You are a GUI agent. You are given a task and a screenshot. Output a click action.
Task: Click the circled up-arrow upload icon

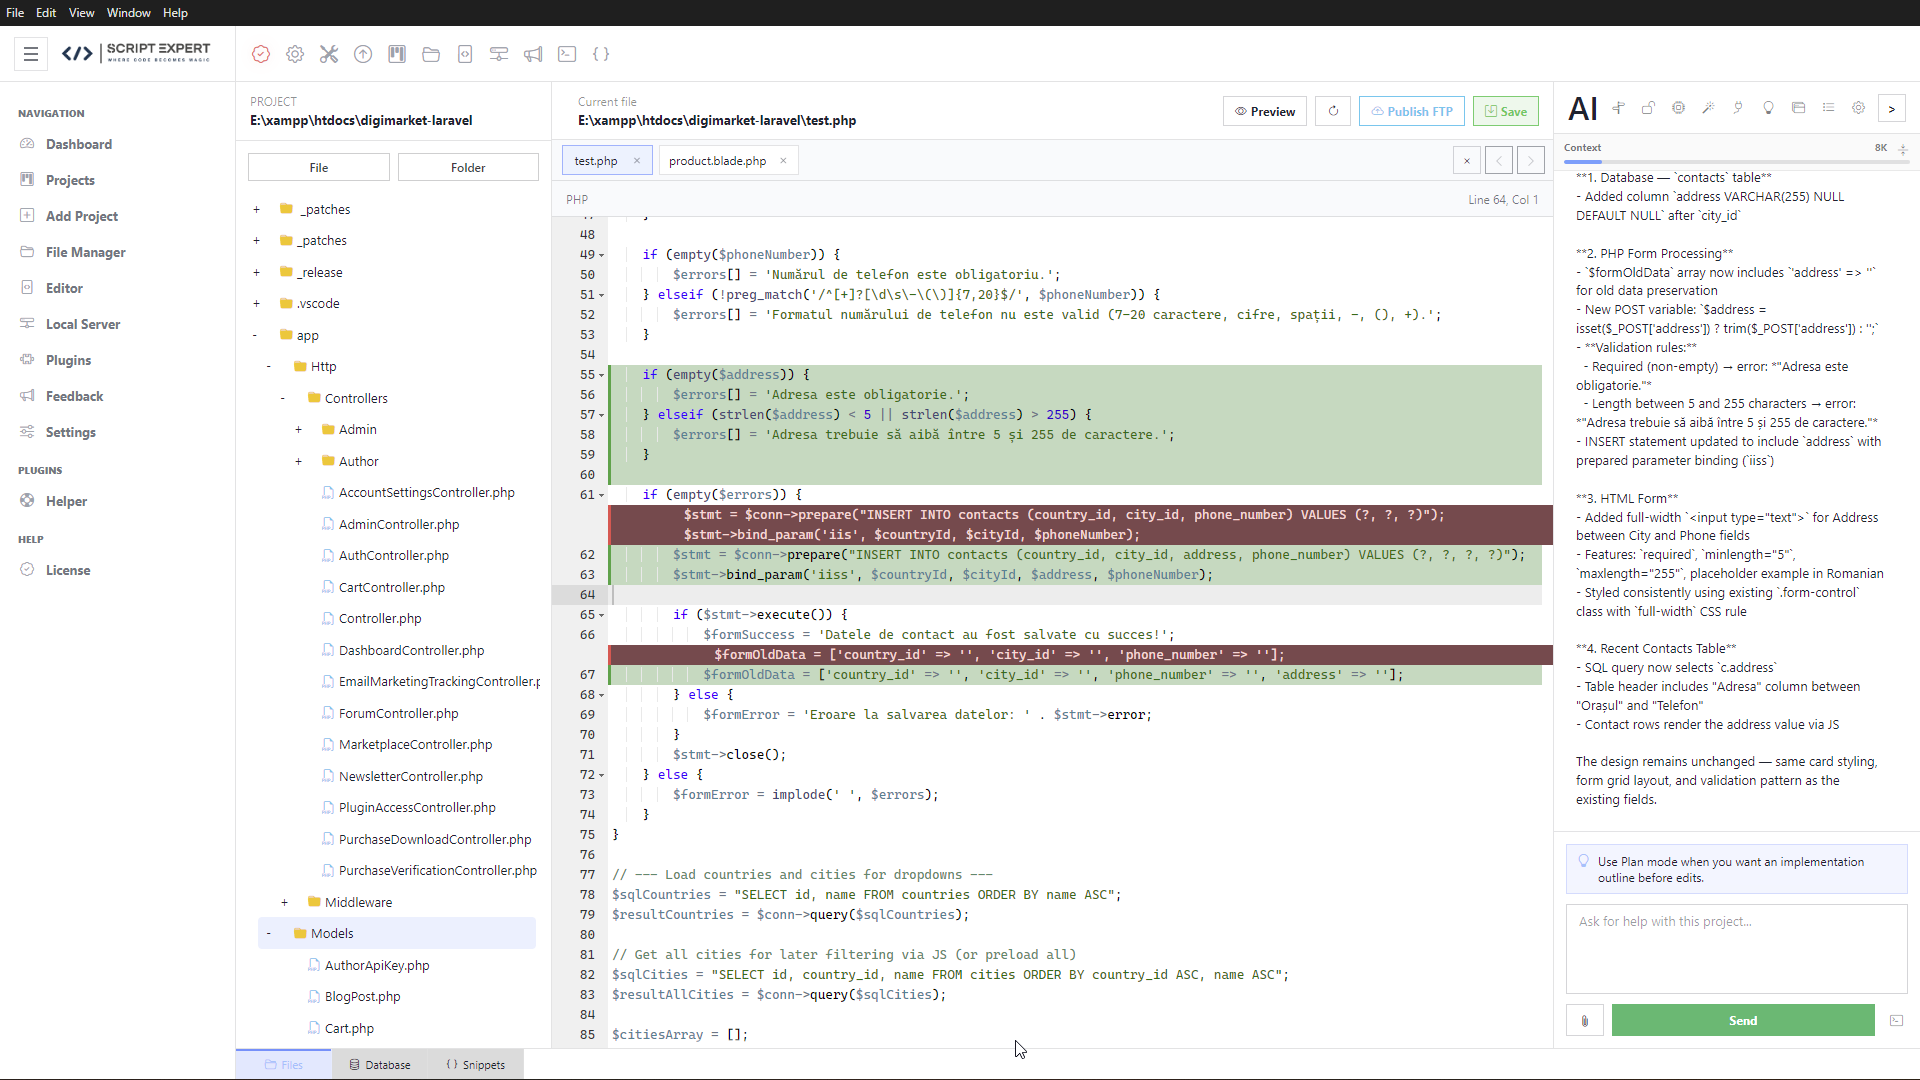click(x=363, y=54)
